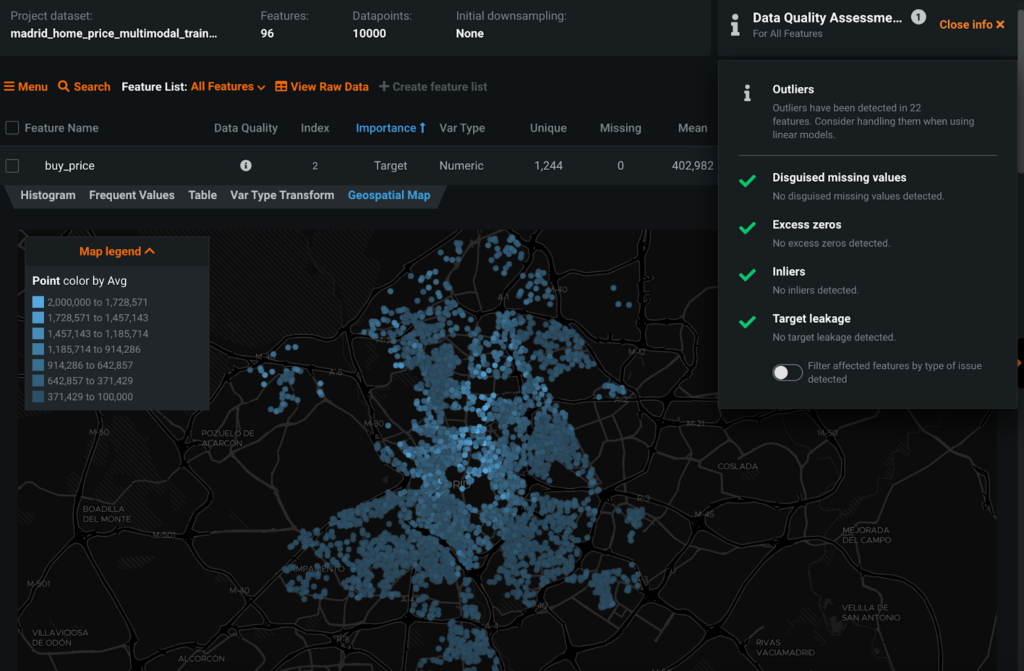Screen dimensions: 1024x671
Task: Click the Index column header
Action: [x=315, y=128]
